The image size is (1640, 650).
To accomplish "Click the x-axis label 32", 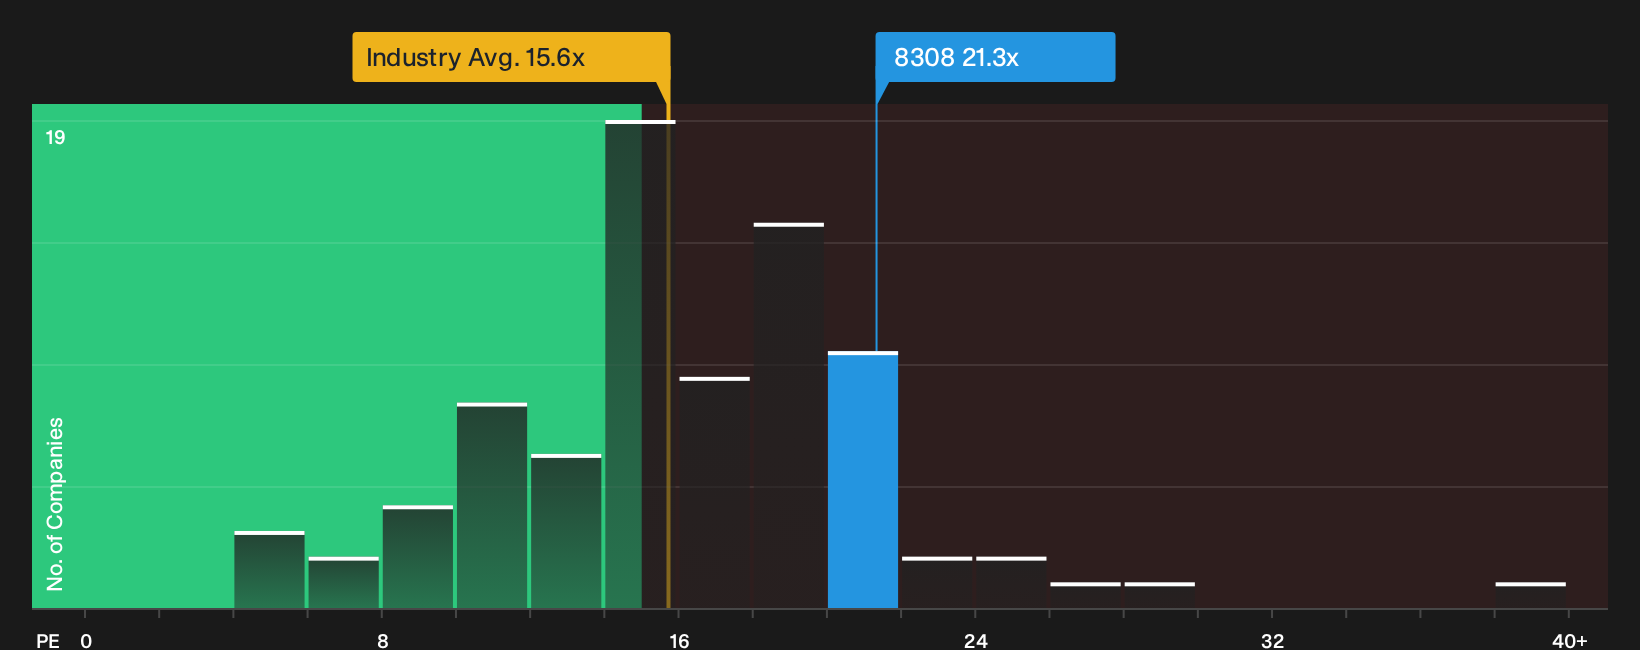I will coord(1272,640).
